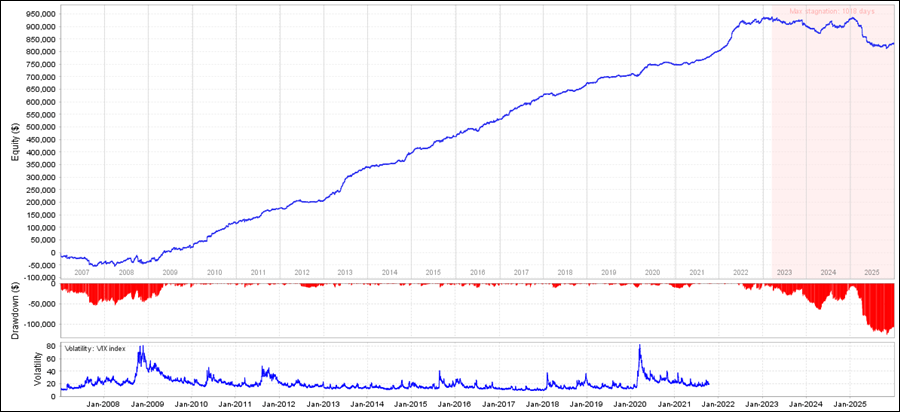
Task: Select the Jan-2015 label on bottom axis
Action: 411,404
